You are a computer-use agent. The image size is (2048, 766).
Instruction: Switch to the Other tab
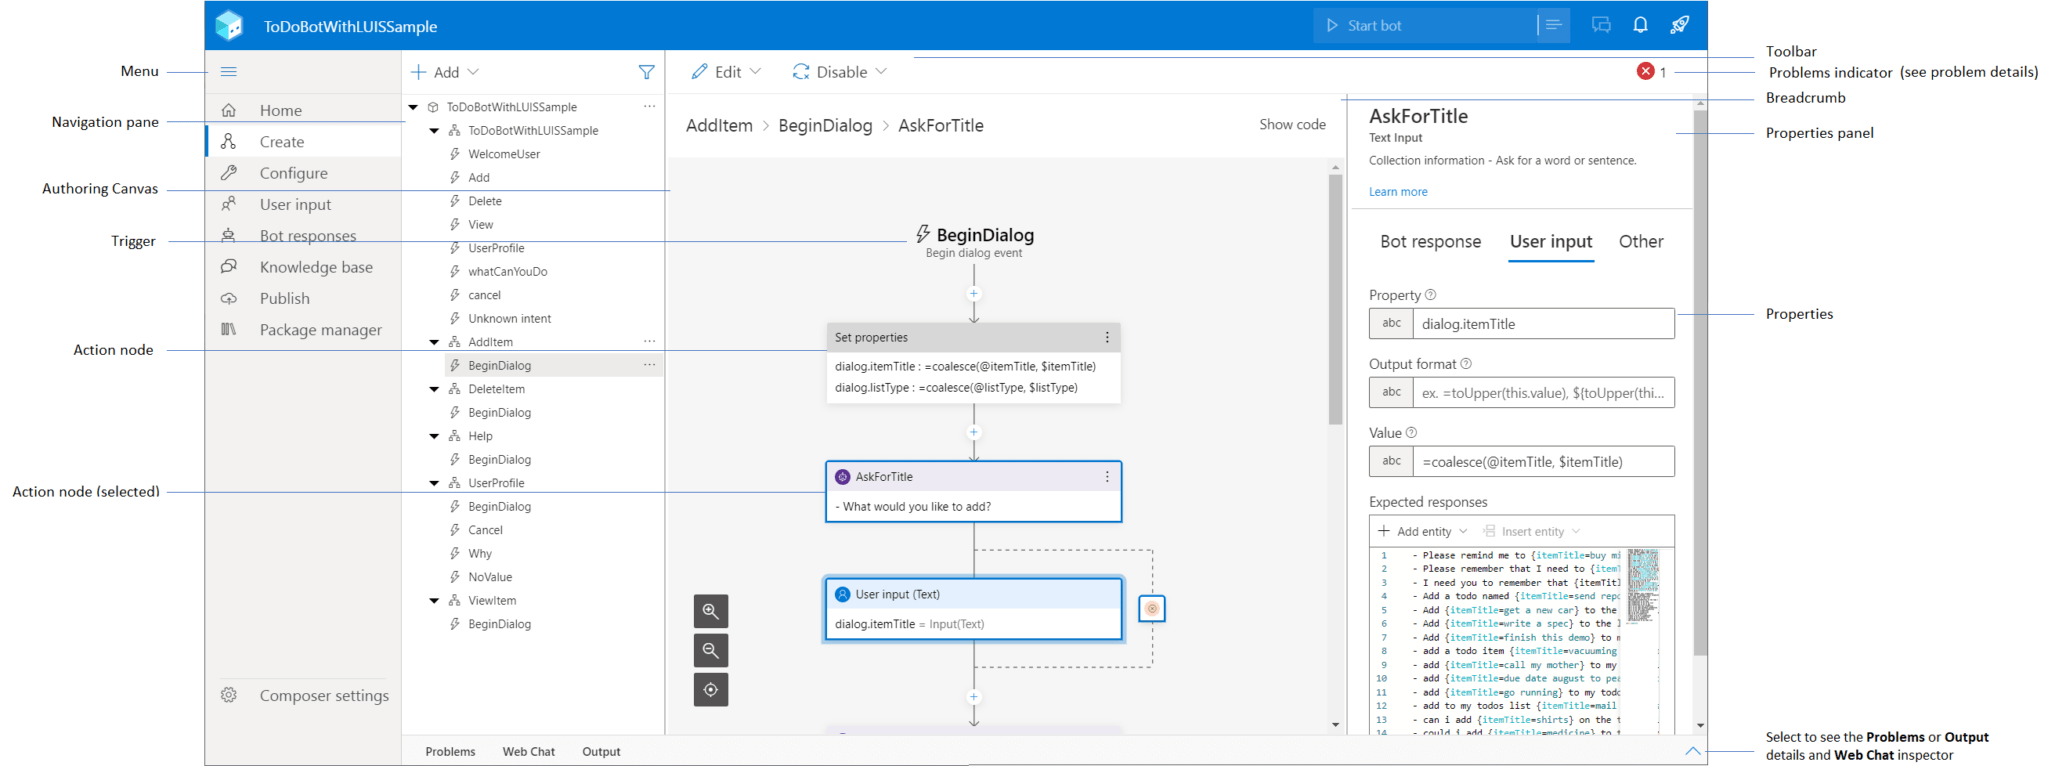pos(1641,241)
